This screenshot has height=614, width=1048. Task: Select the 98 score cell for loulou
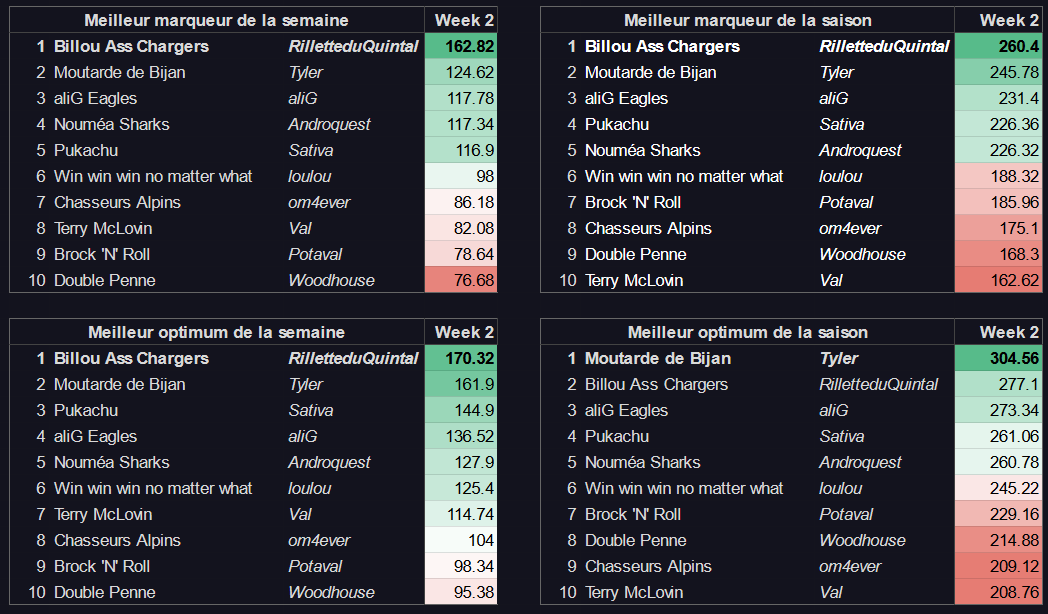461,176
